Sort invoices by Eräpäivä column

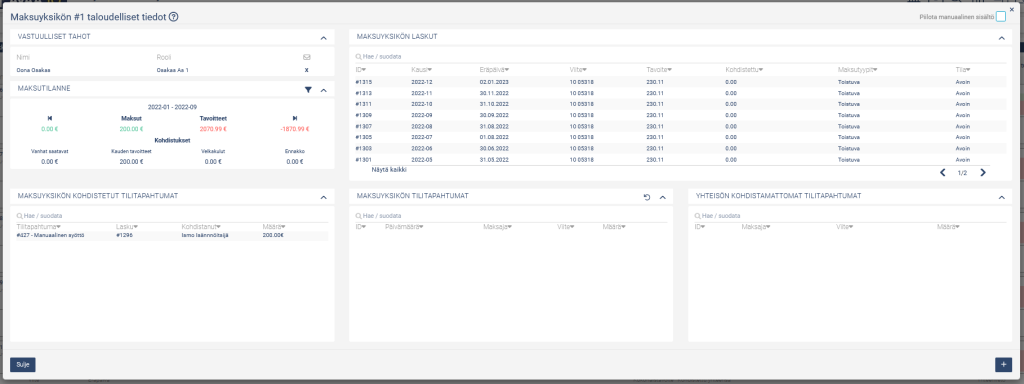pos(494,70)
